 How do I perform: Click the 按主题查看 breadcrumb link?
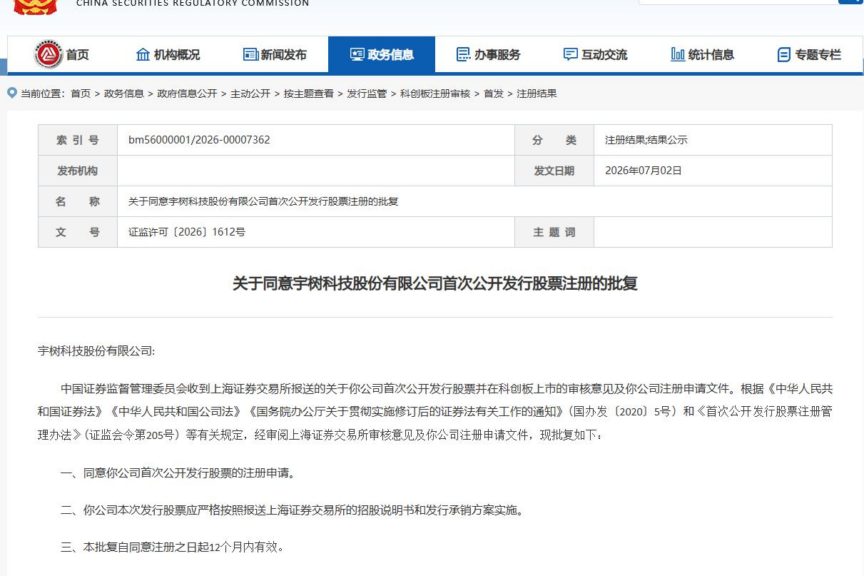click(x=309, y=94)
